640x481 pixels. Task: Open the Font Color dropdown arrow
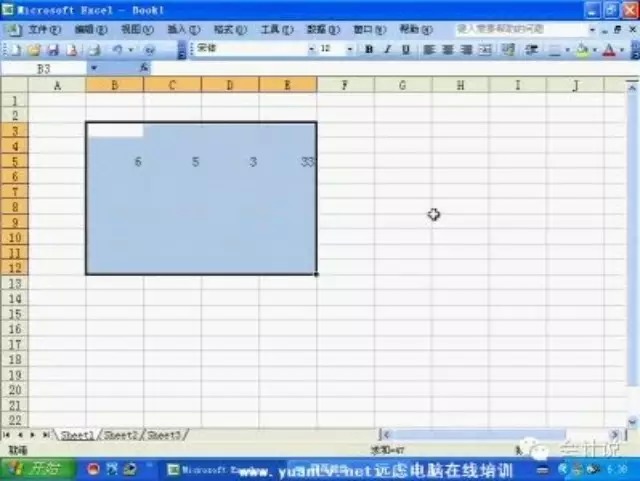pyautogui.click(x=622, y=50)
